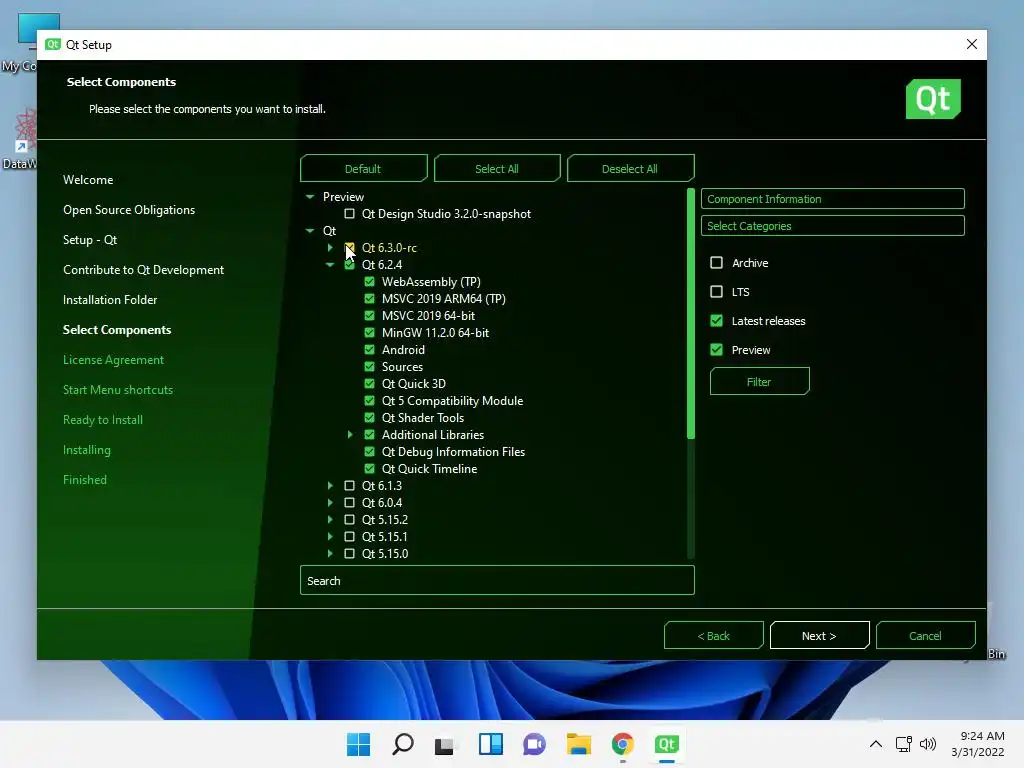Viewport: 1024px width, 768px height.
Task: Open taskbar Search
Action: coord(402,744)
